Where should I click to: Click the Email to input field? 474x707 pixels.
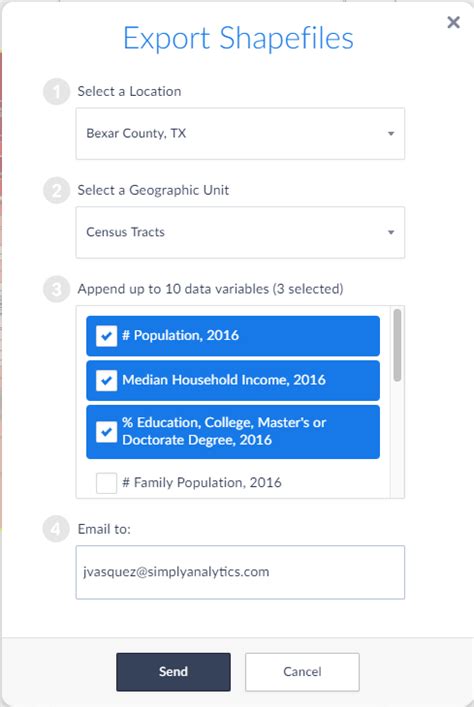[x=240, y=572]
